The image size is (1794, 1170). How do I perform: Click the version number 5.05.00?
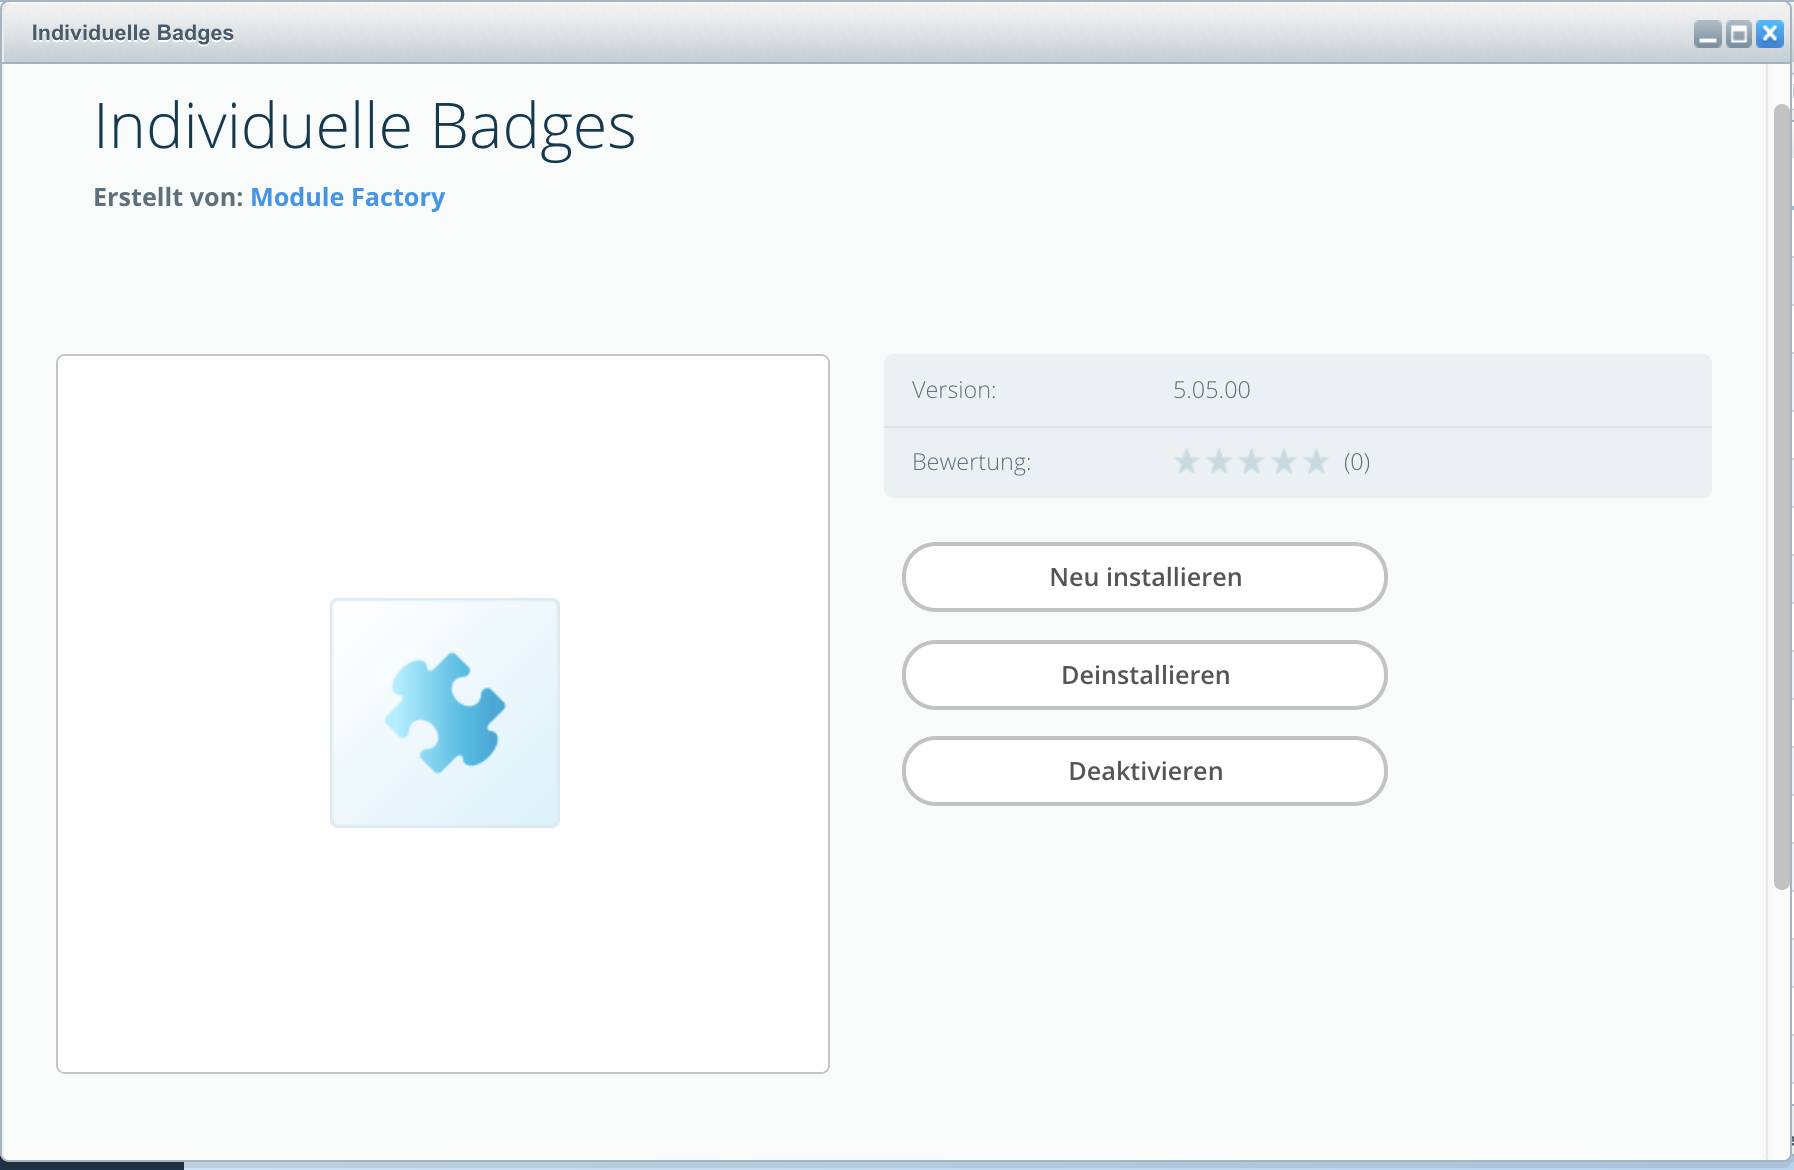click(x=1211, y=390)
